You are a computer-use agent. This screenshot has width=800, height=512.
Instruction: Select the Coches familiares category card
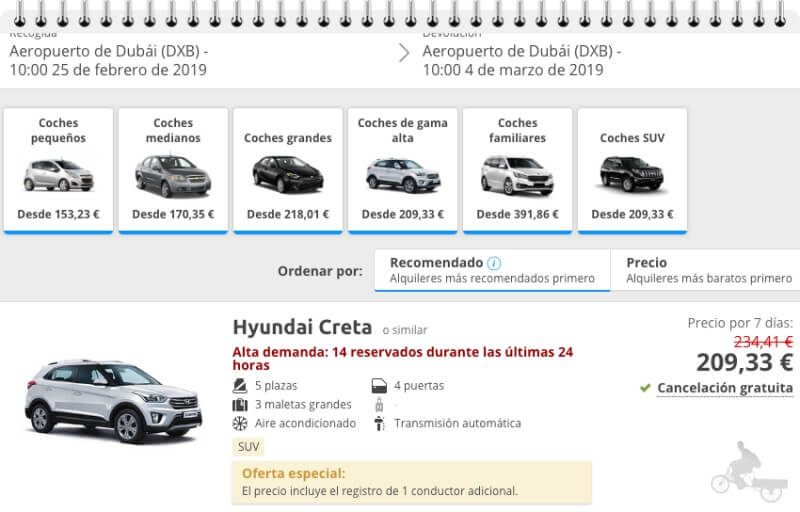(517, 170)
